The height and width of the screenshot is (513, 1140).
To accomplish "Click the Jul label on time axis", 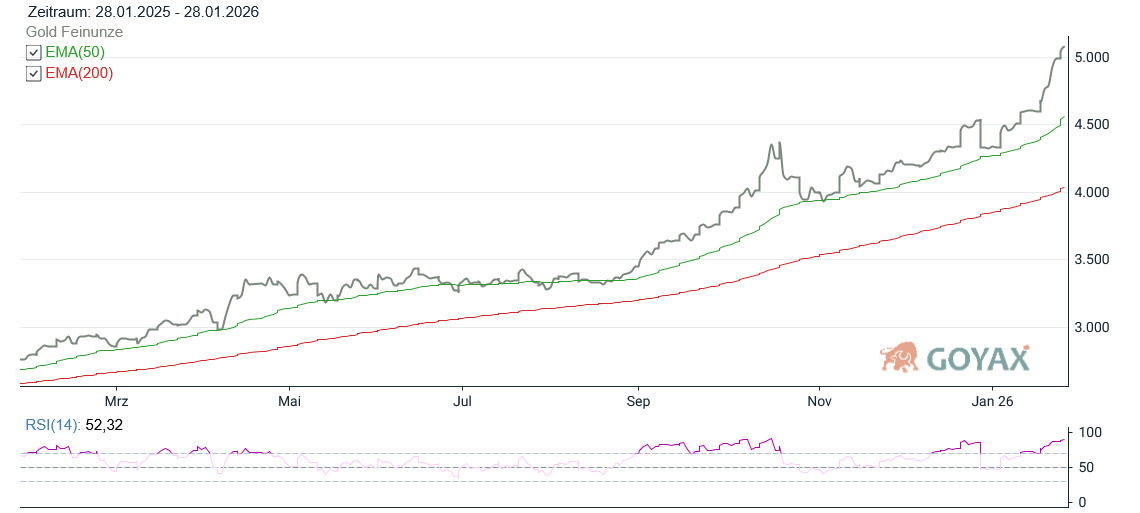I will 463,401.
